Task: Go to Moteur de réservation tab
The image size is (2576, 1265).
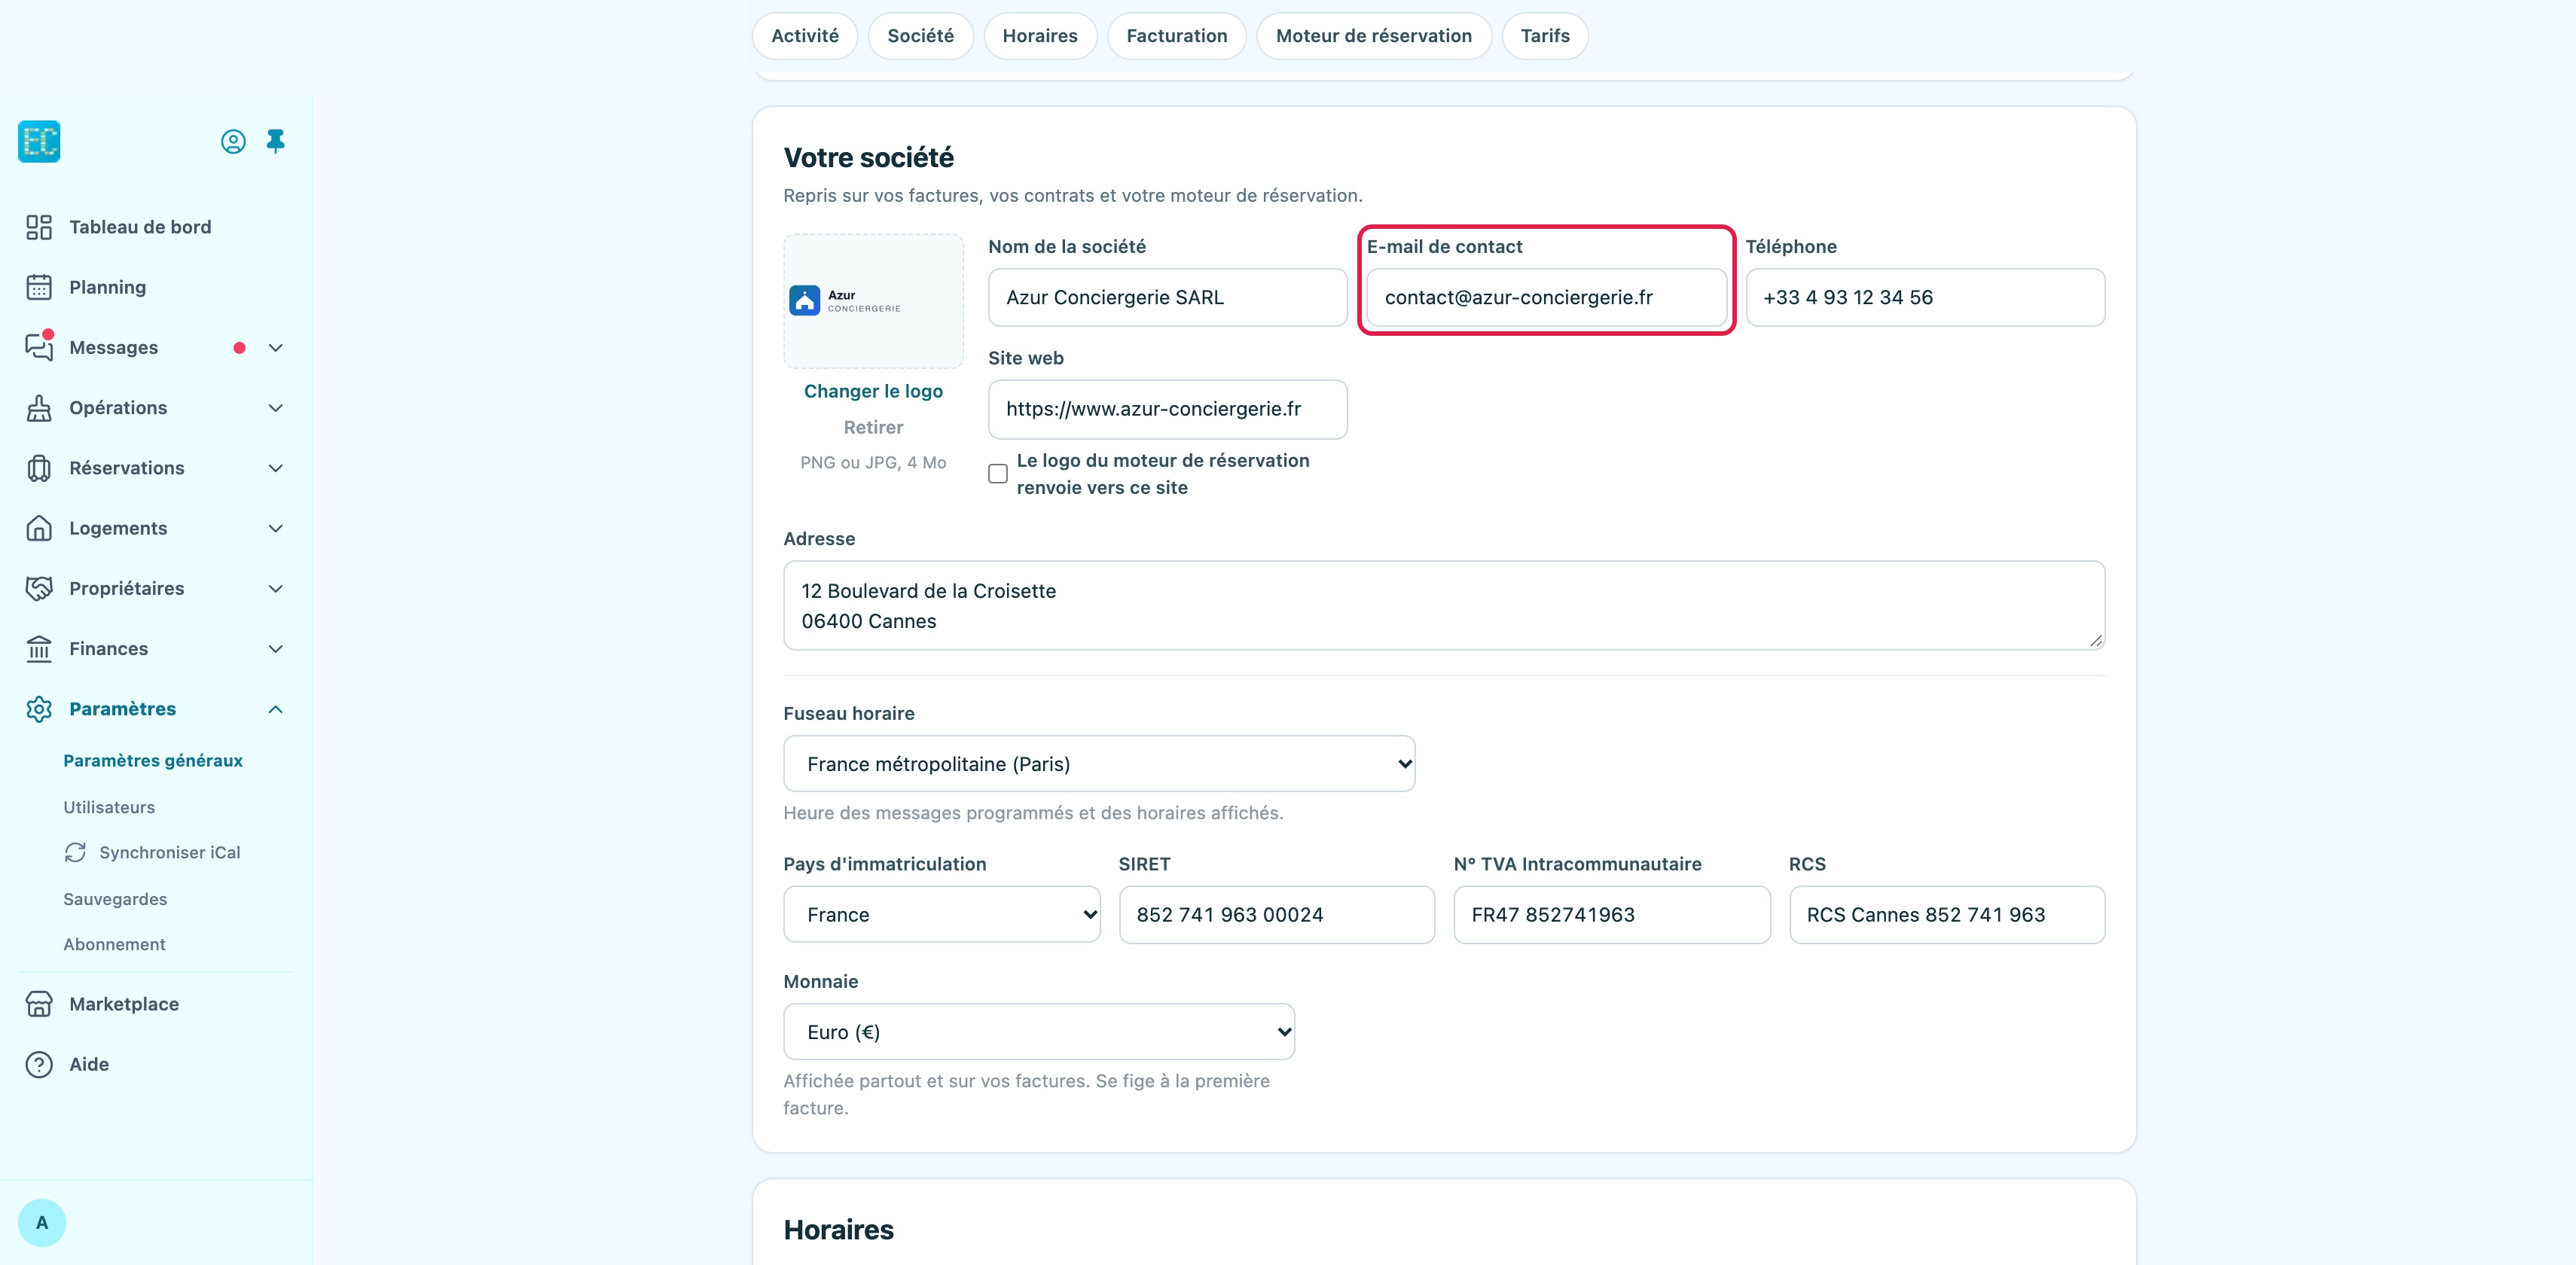Action: point(1374,36)
